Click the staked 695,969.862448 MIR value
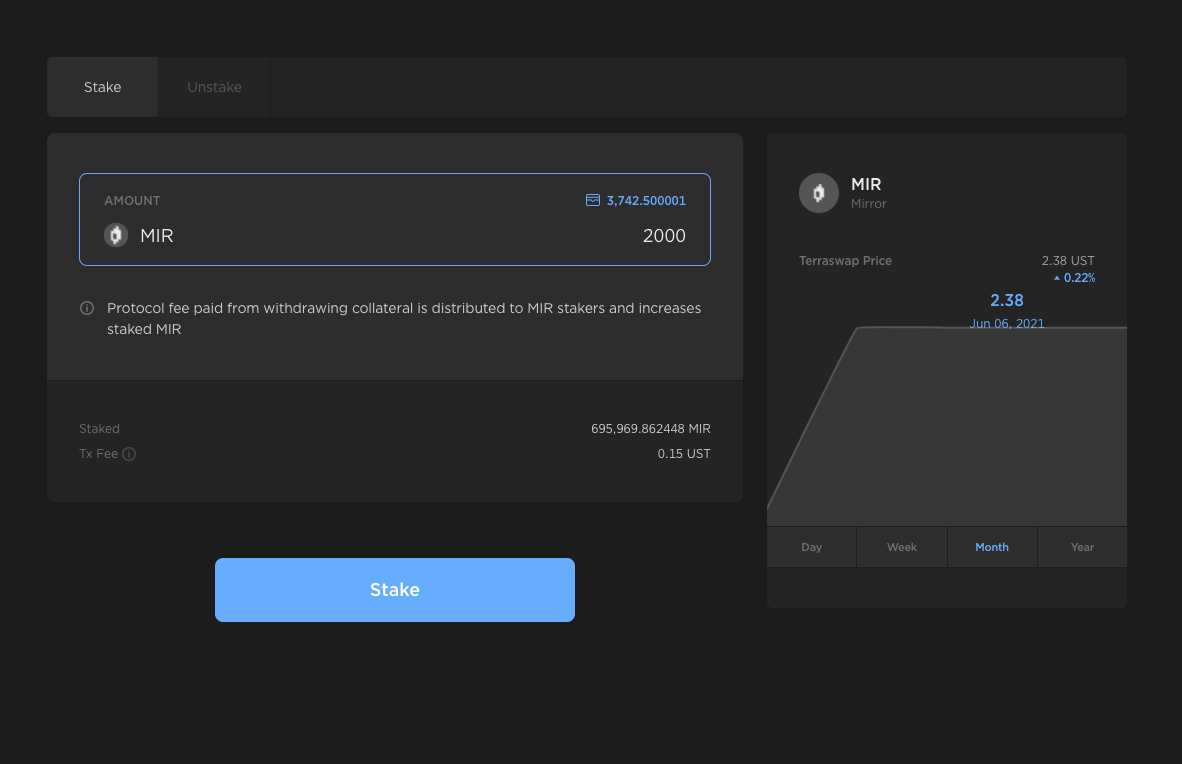 point(650,429)
